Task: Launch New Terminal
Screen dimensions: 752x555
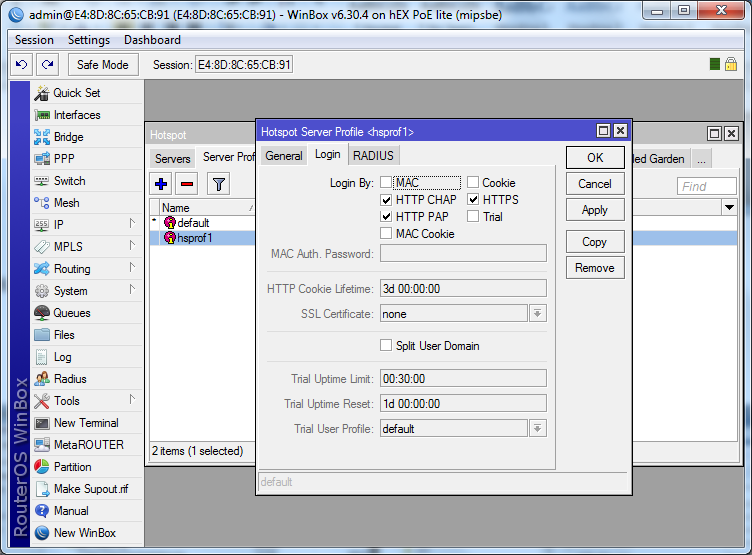Action: click(87, 423)
